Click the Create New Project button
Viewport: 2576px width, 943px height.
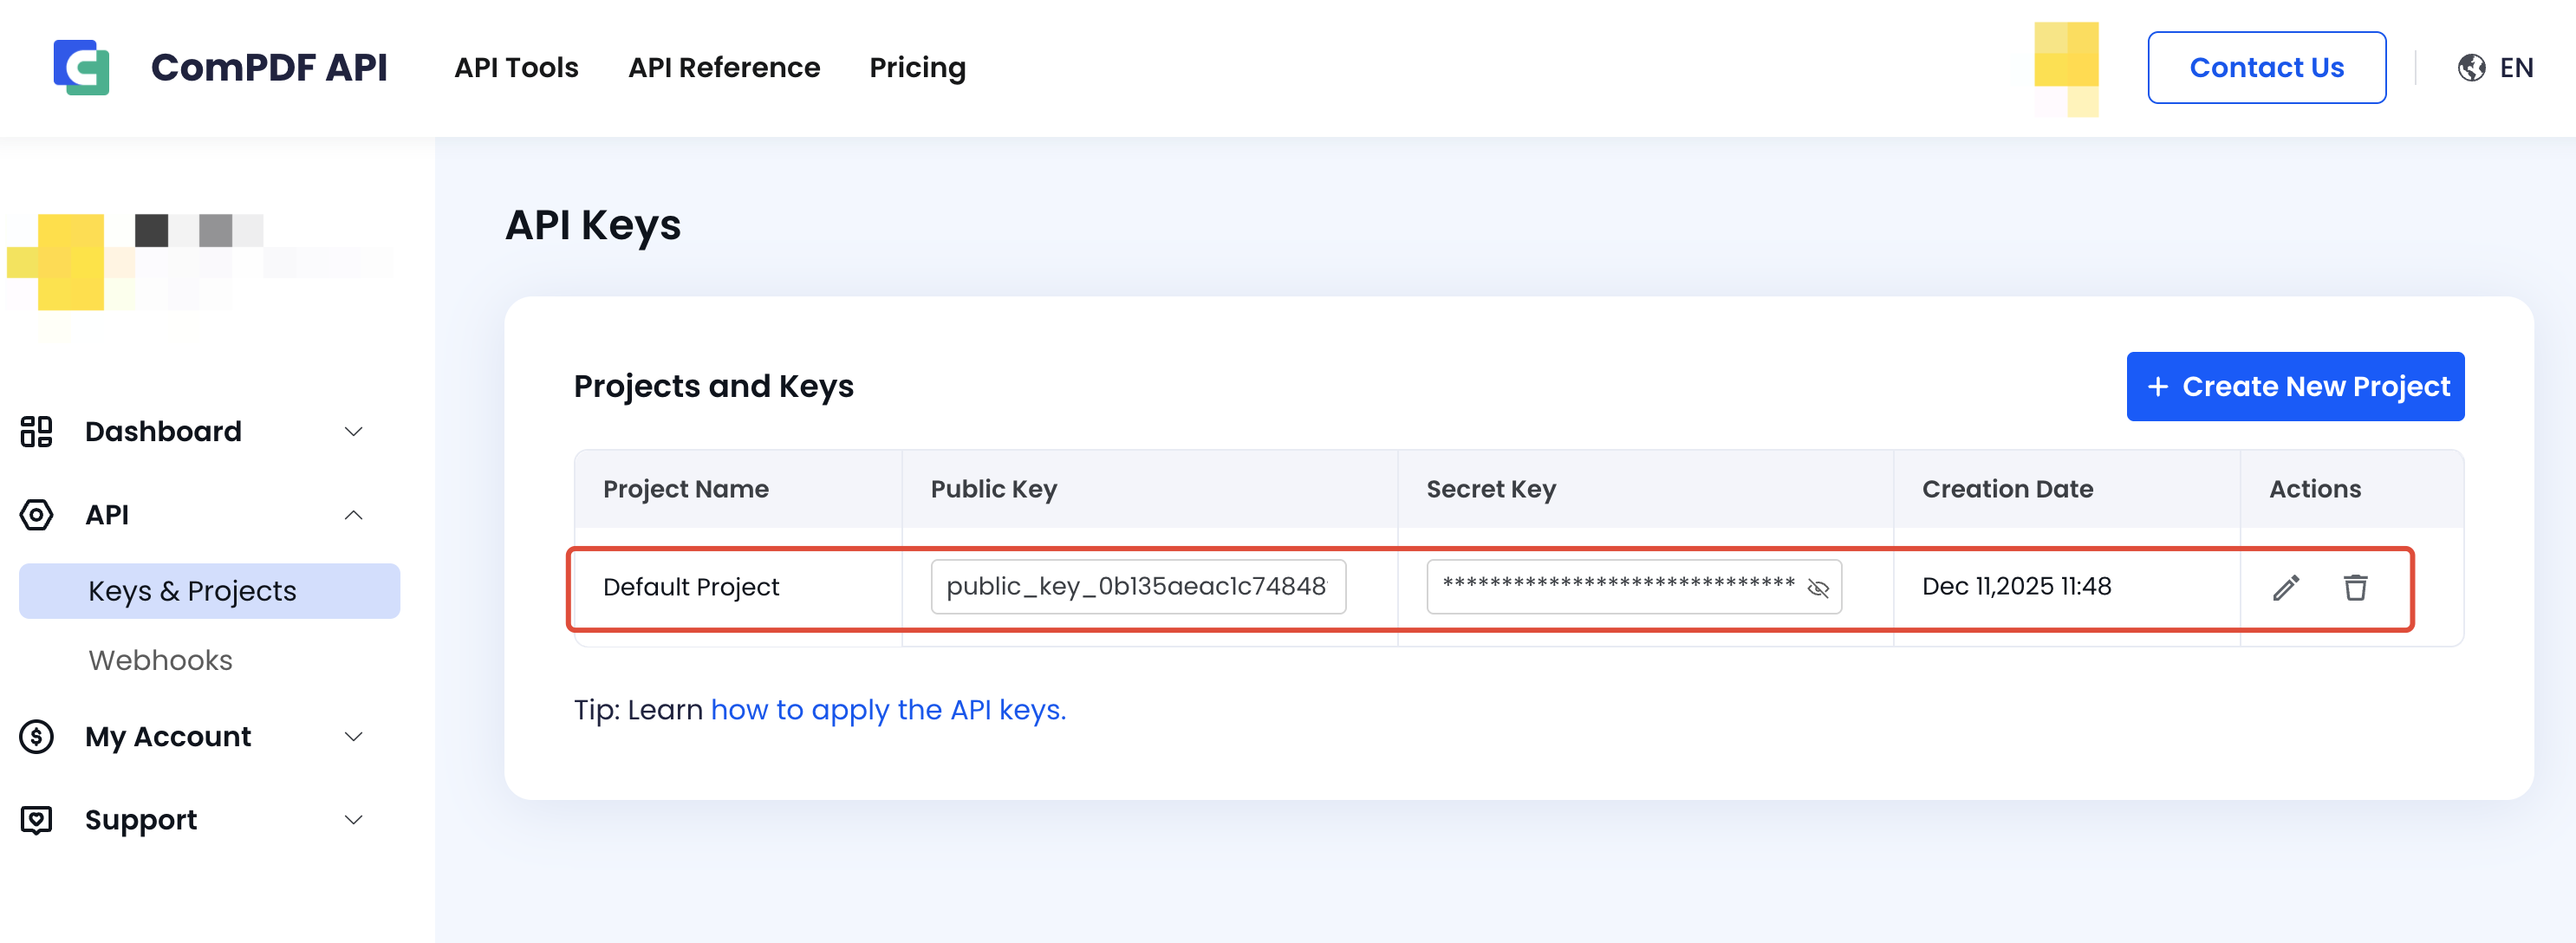2295,386
